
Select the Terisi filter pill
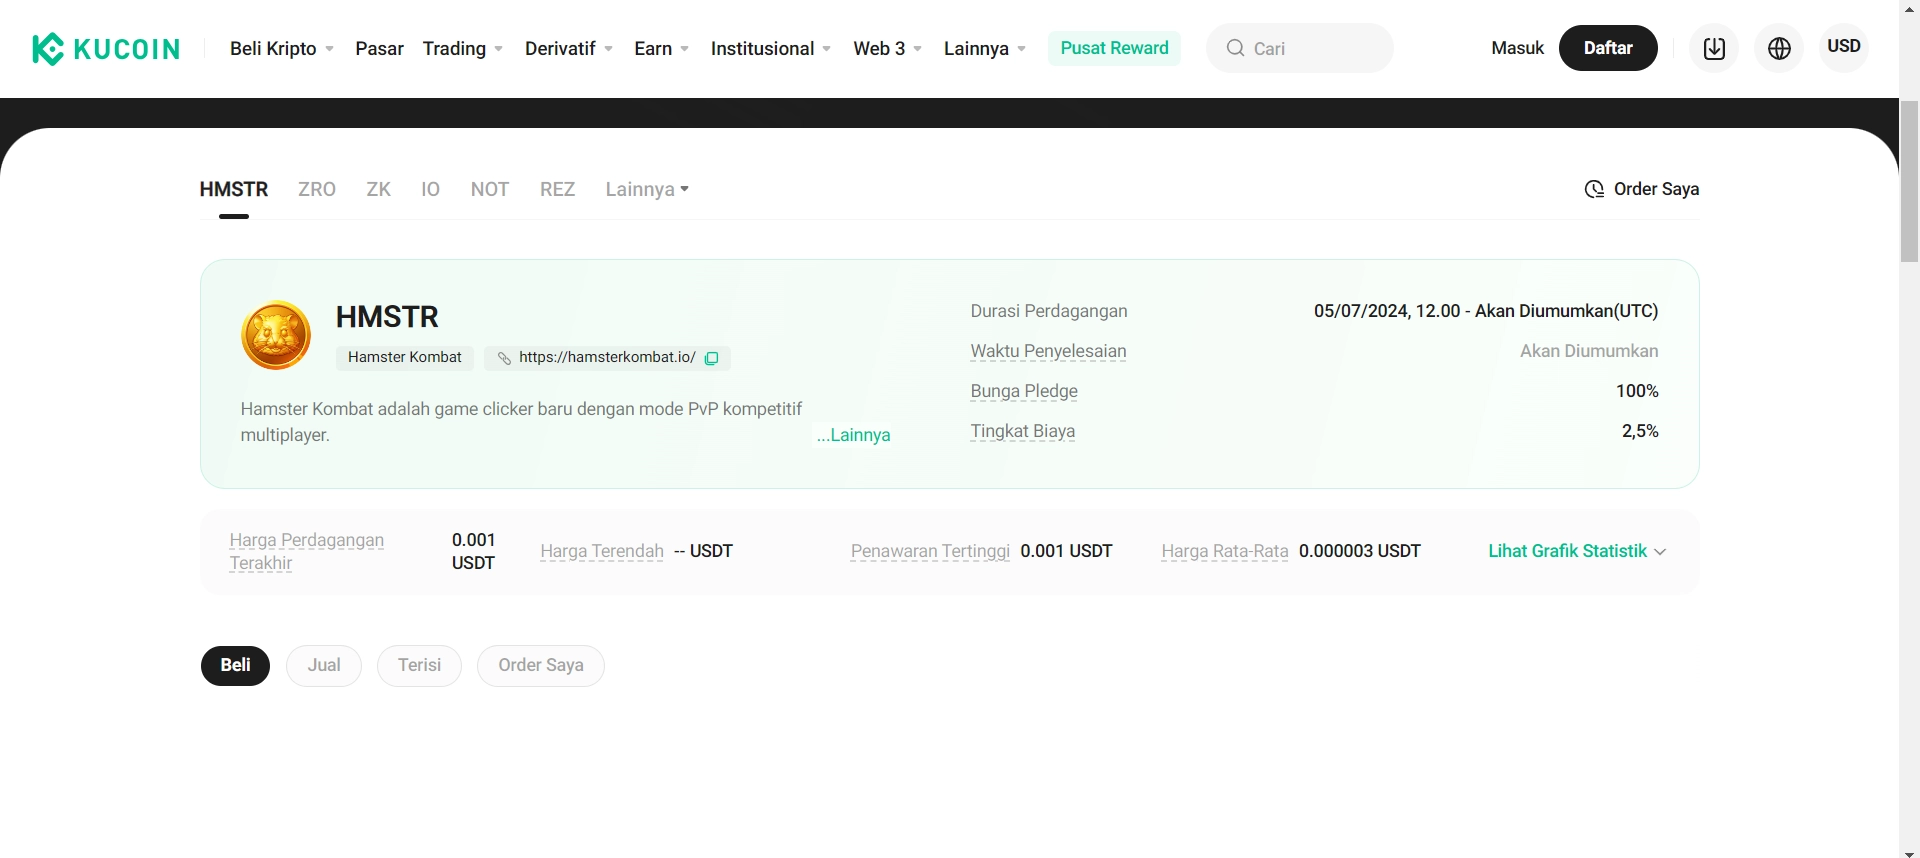(x=419, y=665)
